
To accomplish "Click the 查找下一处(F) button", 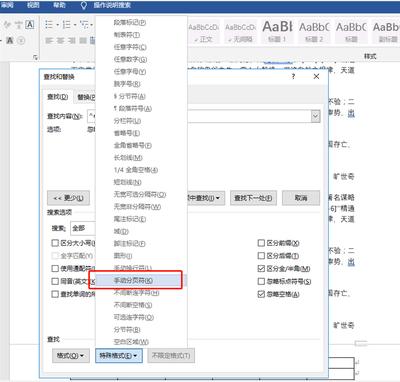I will [253, 198].
